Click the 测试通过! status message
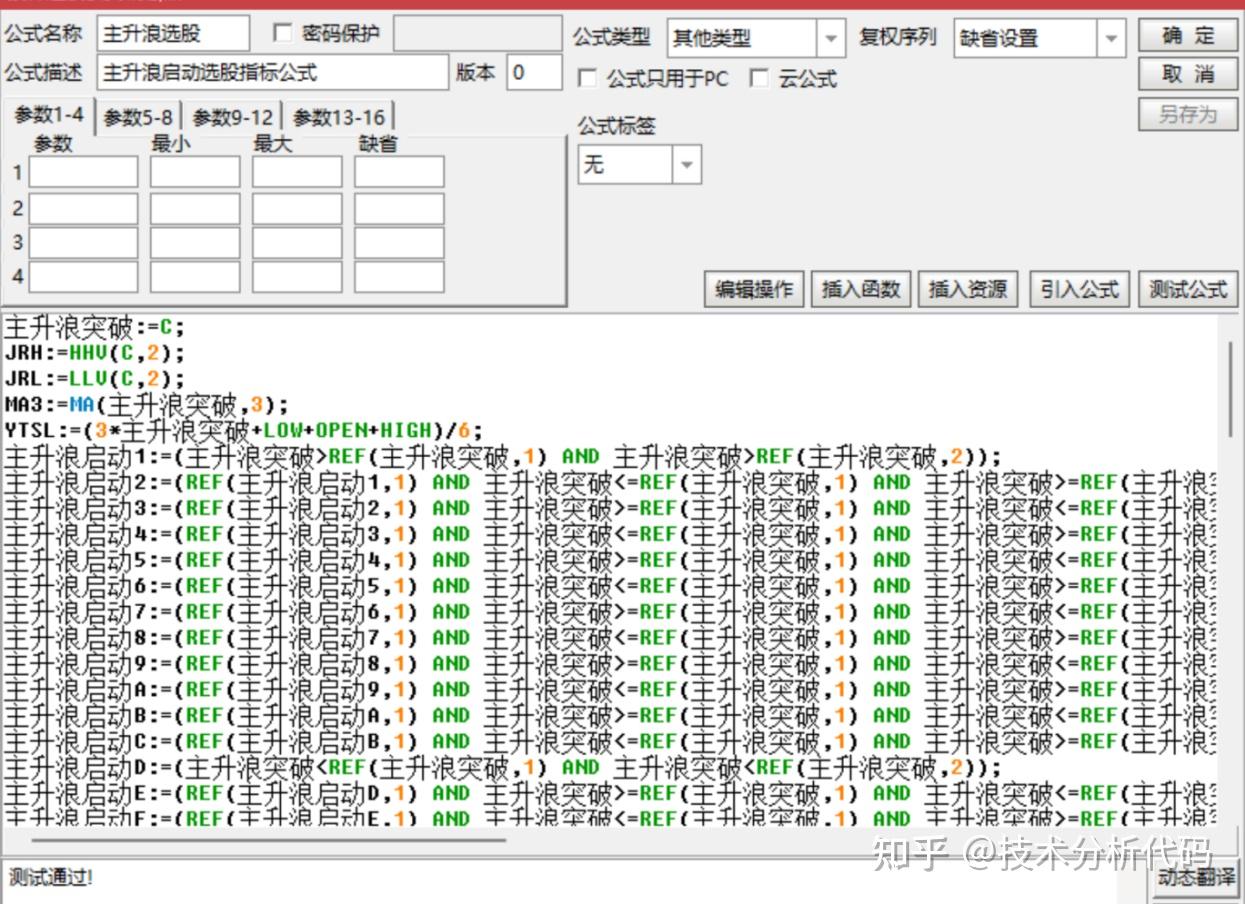 [51, 878]
